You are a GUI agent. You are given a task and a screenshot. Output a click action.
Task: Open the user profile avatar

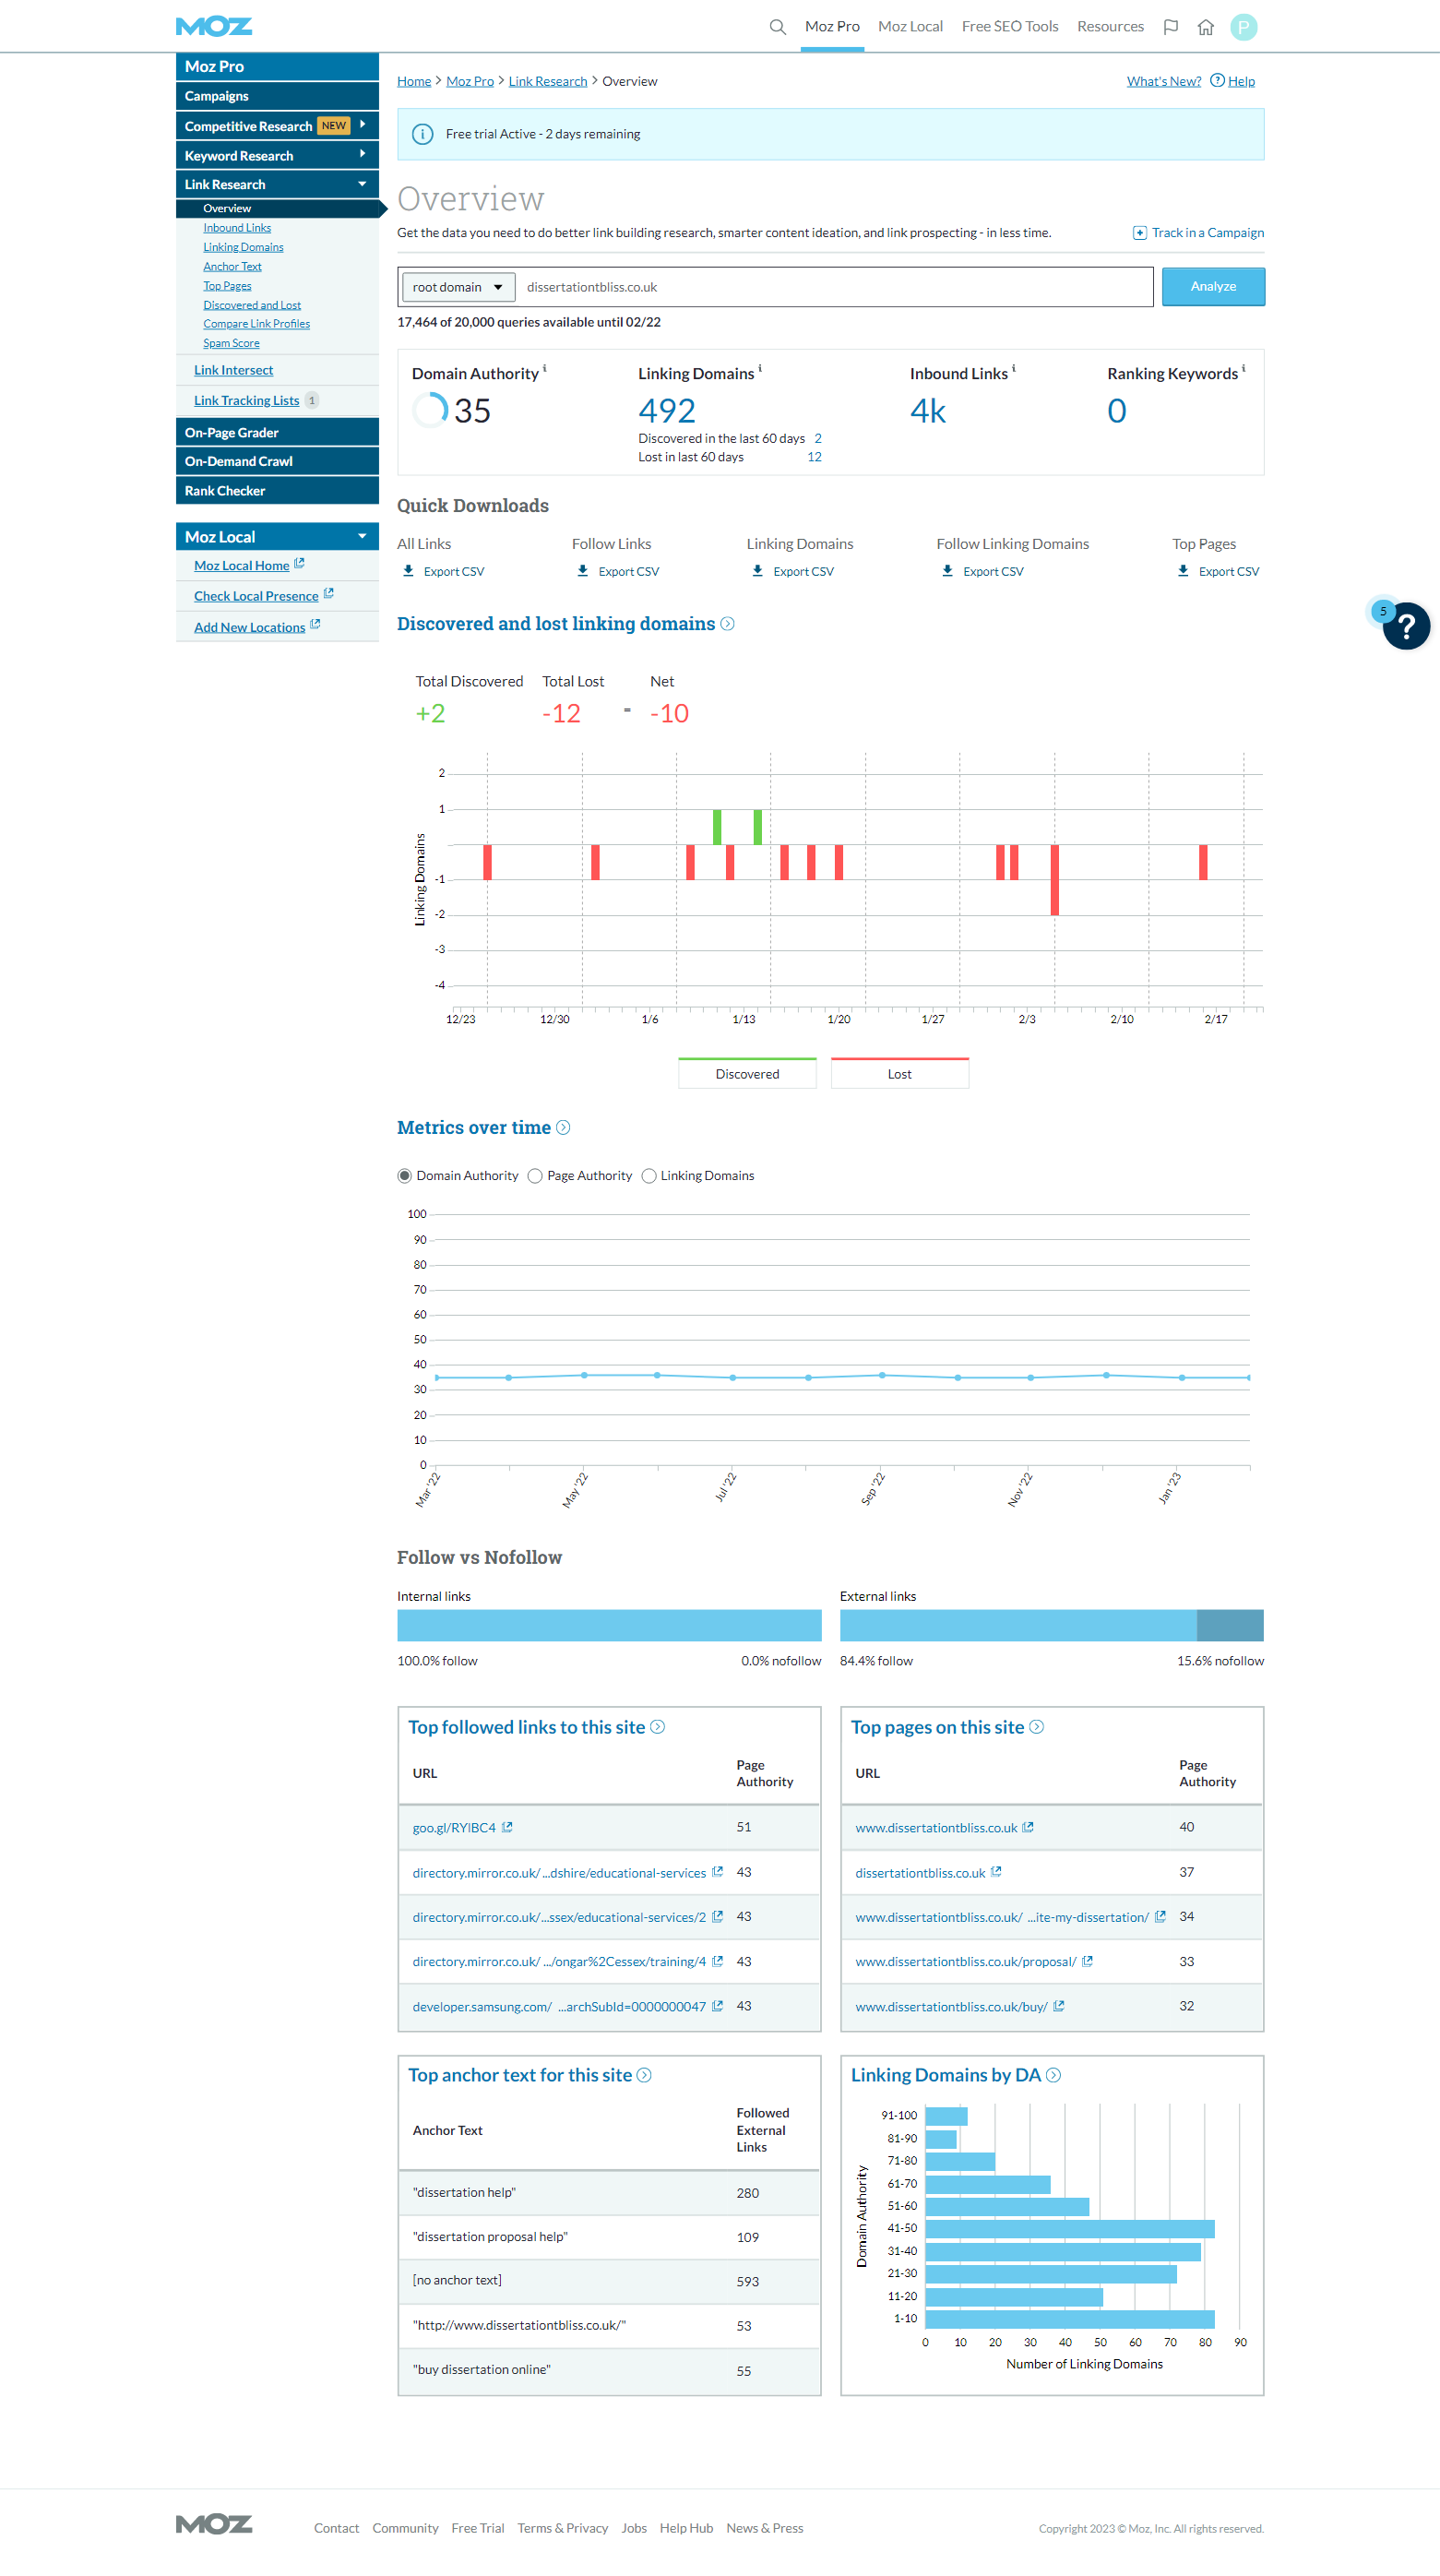click(1243, 27)
